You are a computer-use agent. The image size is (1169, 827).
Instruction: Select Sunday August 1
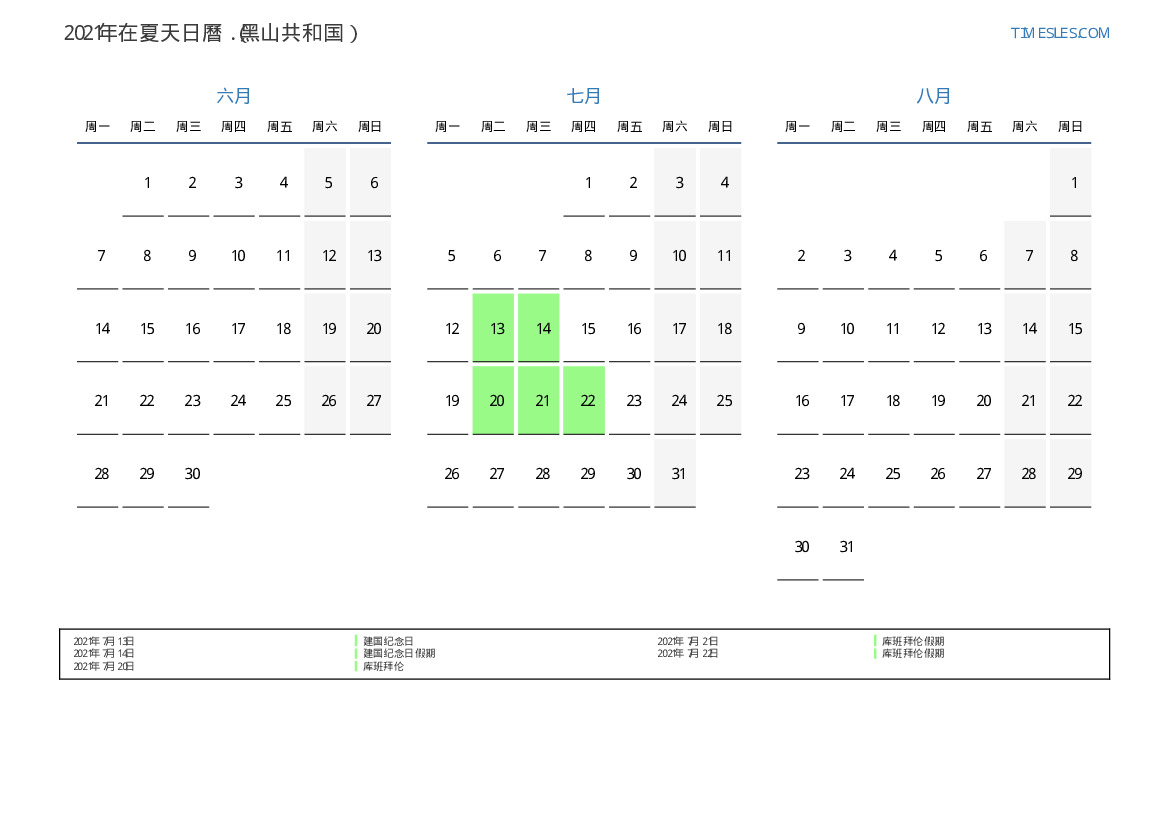(1074, 183)
